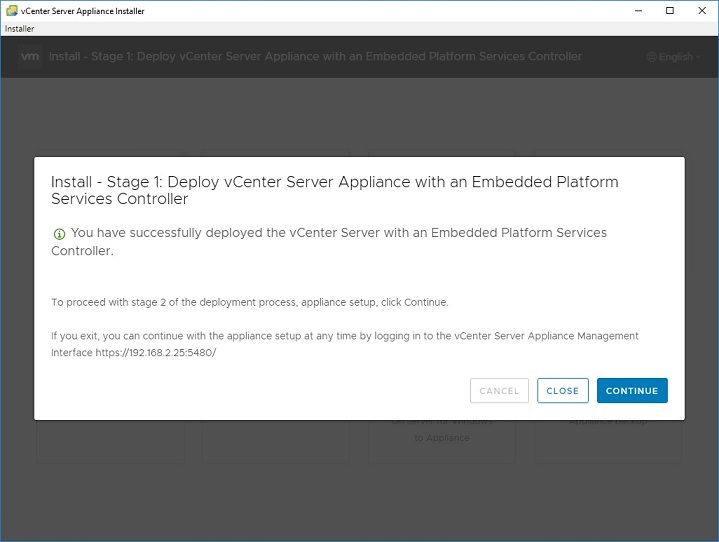
Task: Click the CLOSE button in the dialog
Action: pyautogui.click(x=563, y=391)
